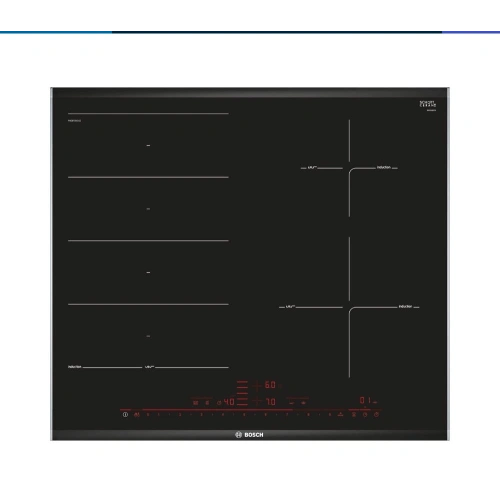Tap the triangle symbol right of the 9
500x500 pixels.
341,414
